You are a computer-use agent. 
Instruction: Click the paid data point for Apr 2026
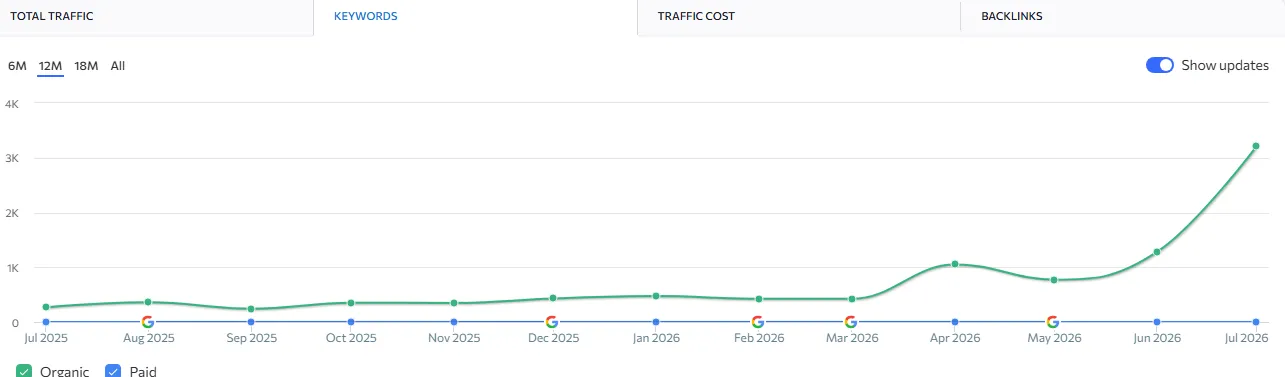955,322
